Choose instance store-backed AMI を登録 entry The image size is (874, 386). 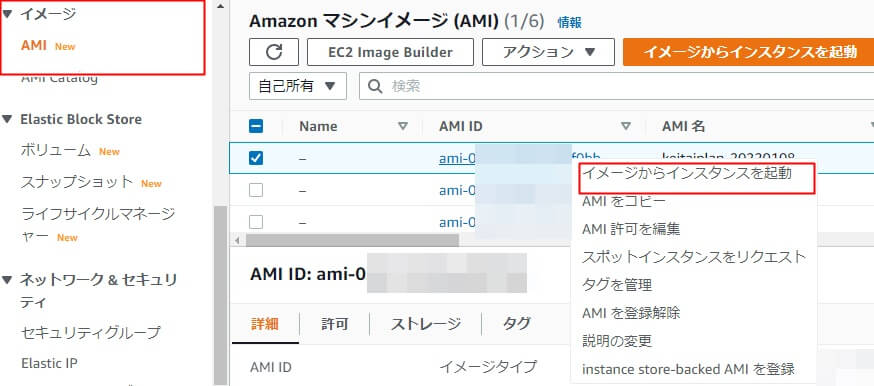click(688, 369)
